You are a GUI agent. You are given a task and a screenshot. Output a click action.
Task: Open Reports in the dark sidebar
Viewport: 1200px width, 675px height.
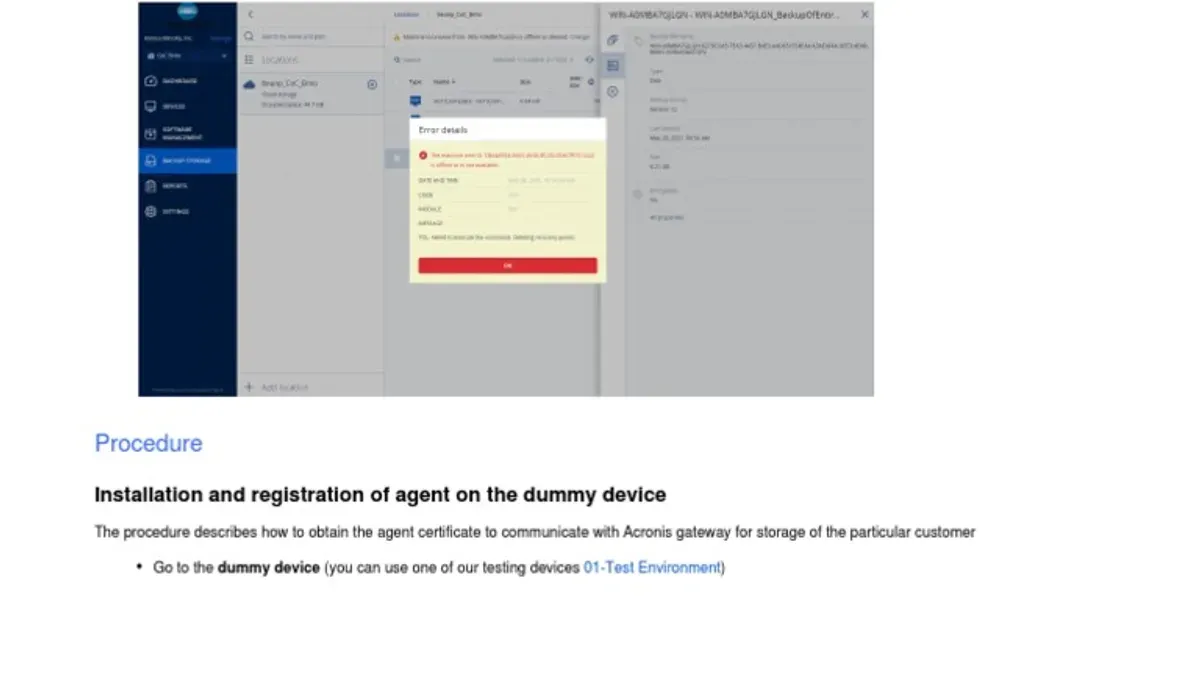[188, 186]
